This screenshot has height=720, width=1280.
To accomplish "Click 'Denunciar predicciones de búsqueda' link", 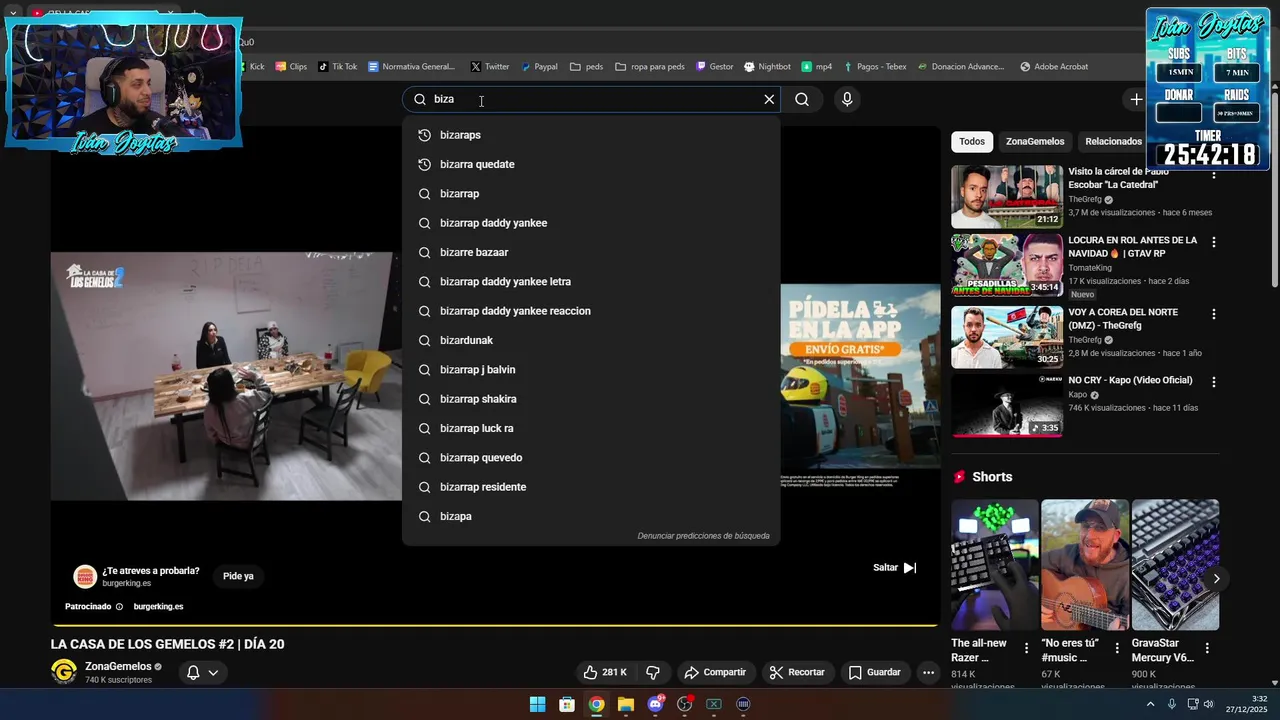I will click(703, 536).
